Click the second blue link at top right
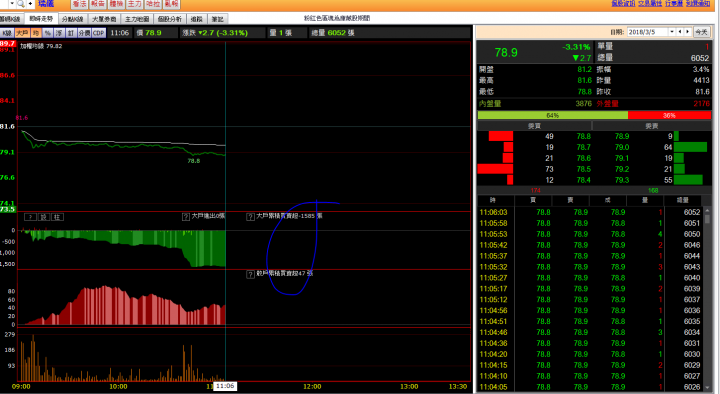The width and height of the screenshot is (720, 394). click(650, 3)
